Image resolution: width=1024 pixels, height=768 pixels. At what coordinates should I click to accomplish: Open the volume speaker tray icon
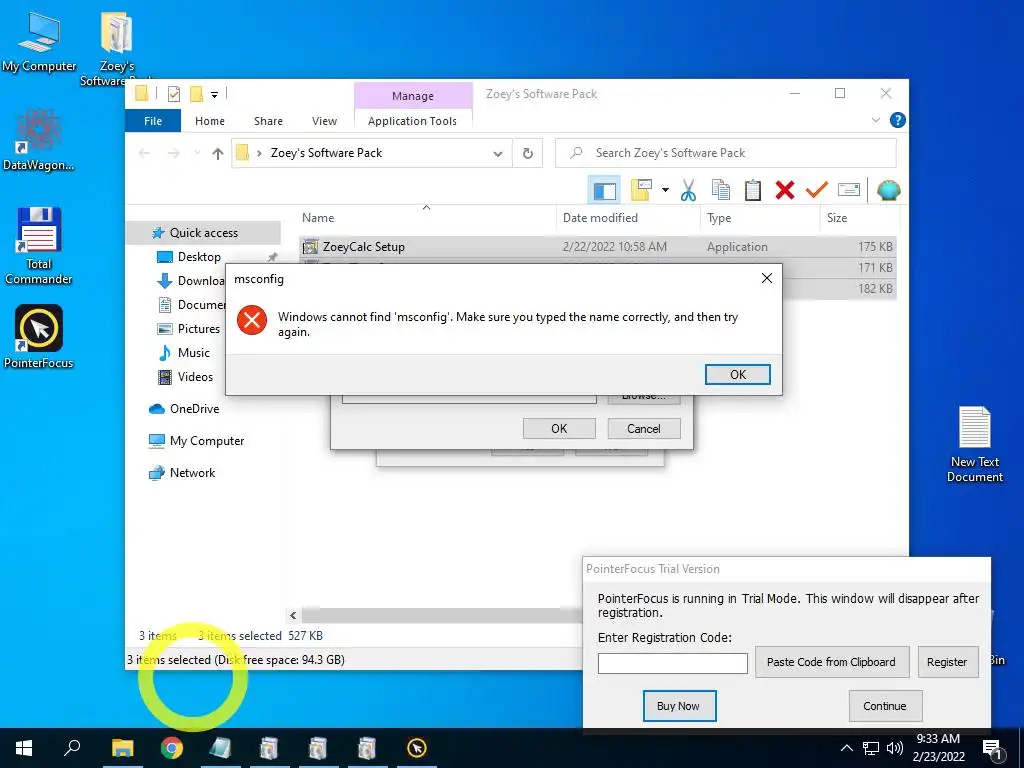coord(895,748)
